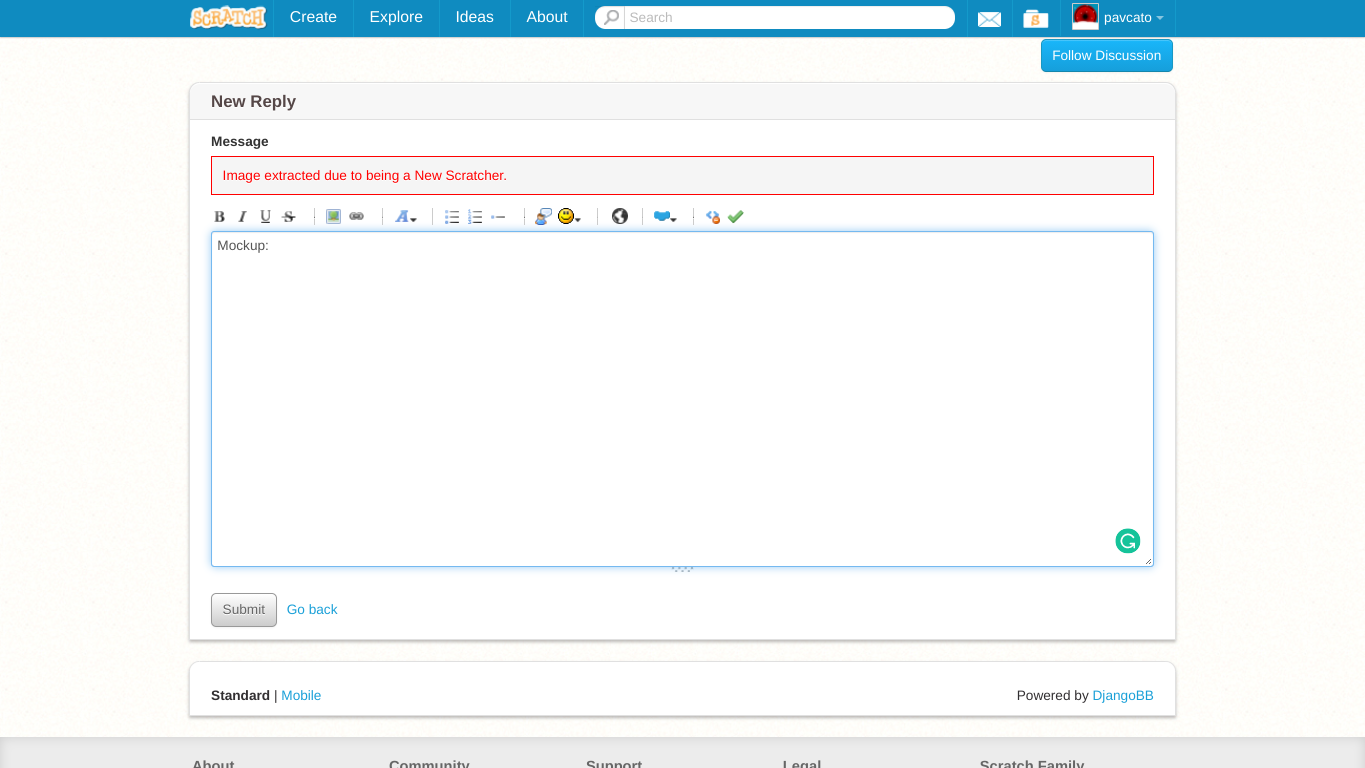This screenshot has width=1365, height=768.
Task: Expand the Scratch blocks dropdown
Action: [x=665, y=217]
